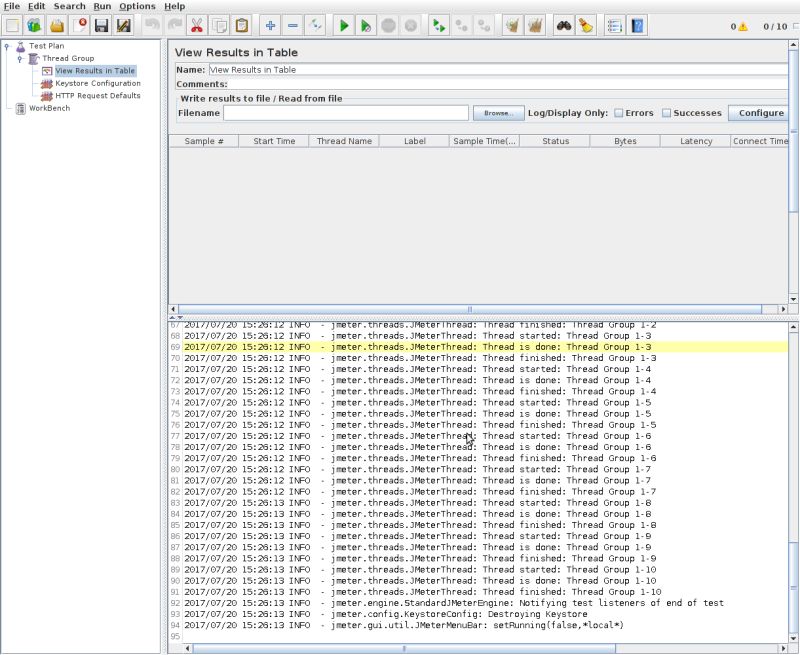Open the File menu
This screenshot has height=655, width=800.
(x=12, y=6)
